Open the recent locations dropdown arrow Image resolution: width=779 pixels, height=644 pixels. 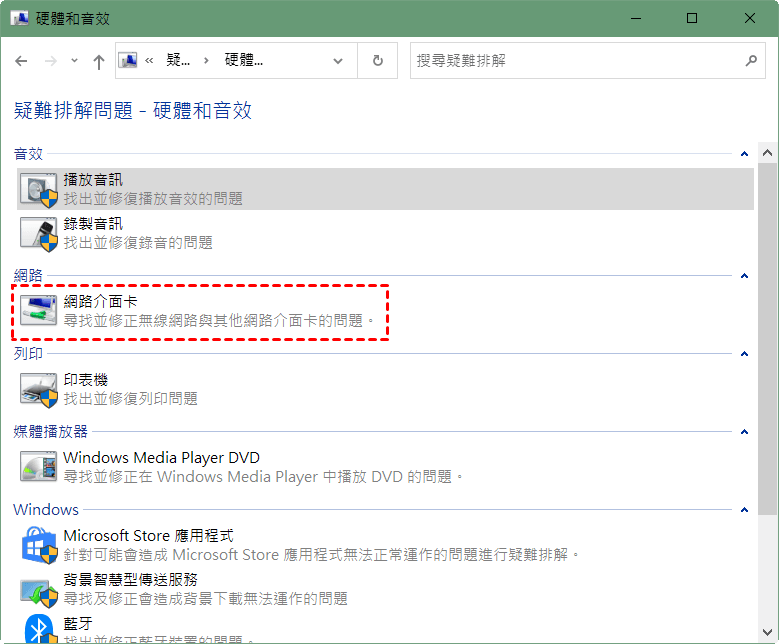click(x=74, y=61)
